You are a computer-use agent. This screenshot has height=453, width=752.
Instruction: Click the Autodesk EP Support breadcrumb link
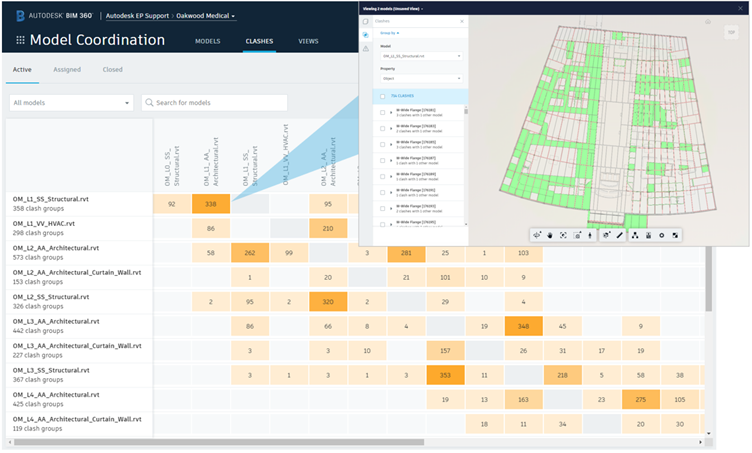[x=138, y=16]
